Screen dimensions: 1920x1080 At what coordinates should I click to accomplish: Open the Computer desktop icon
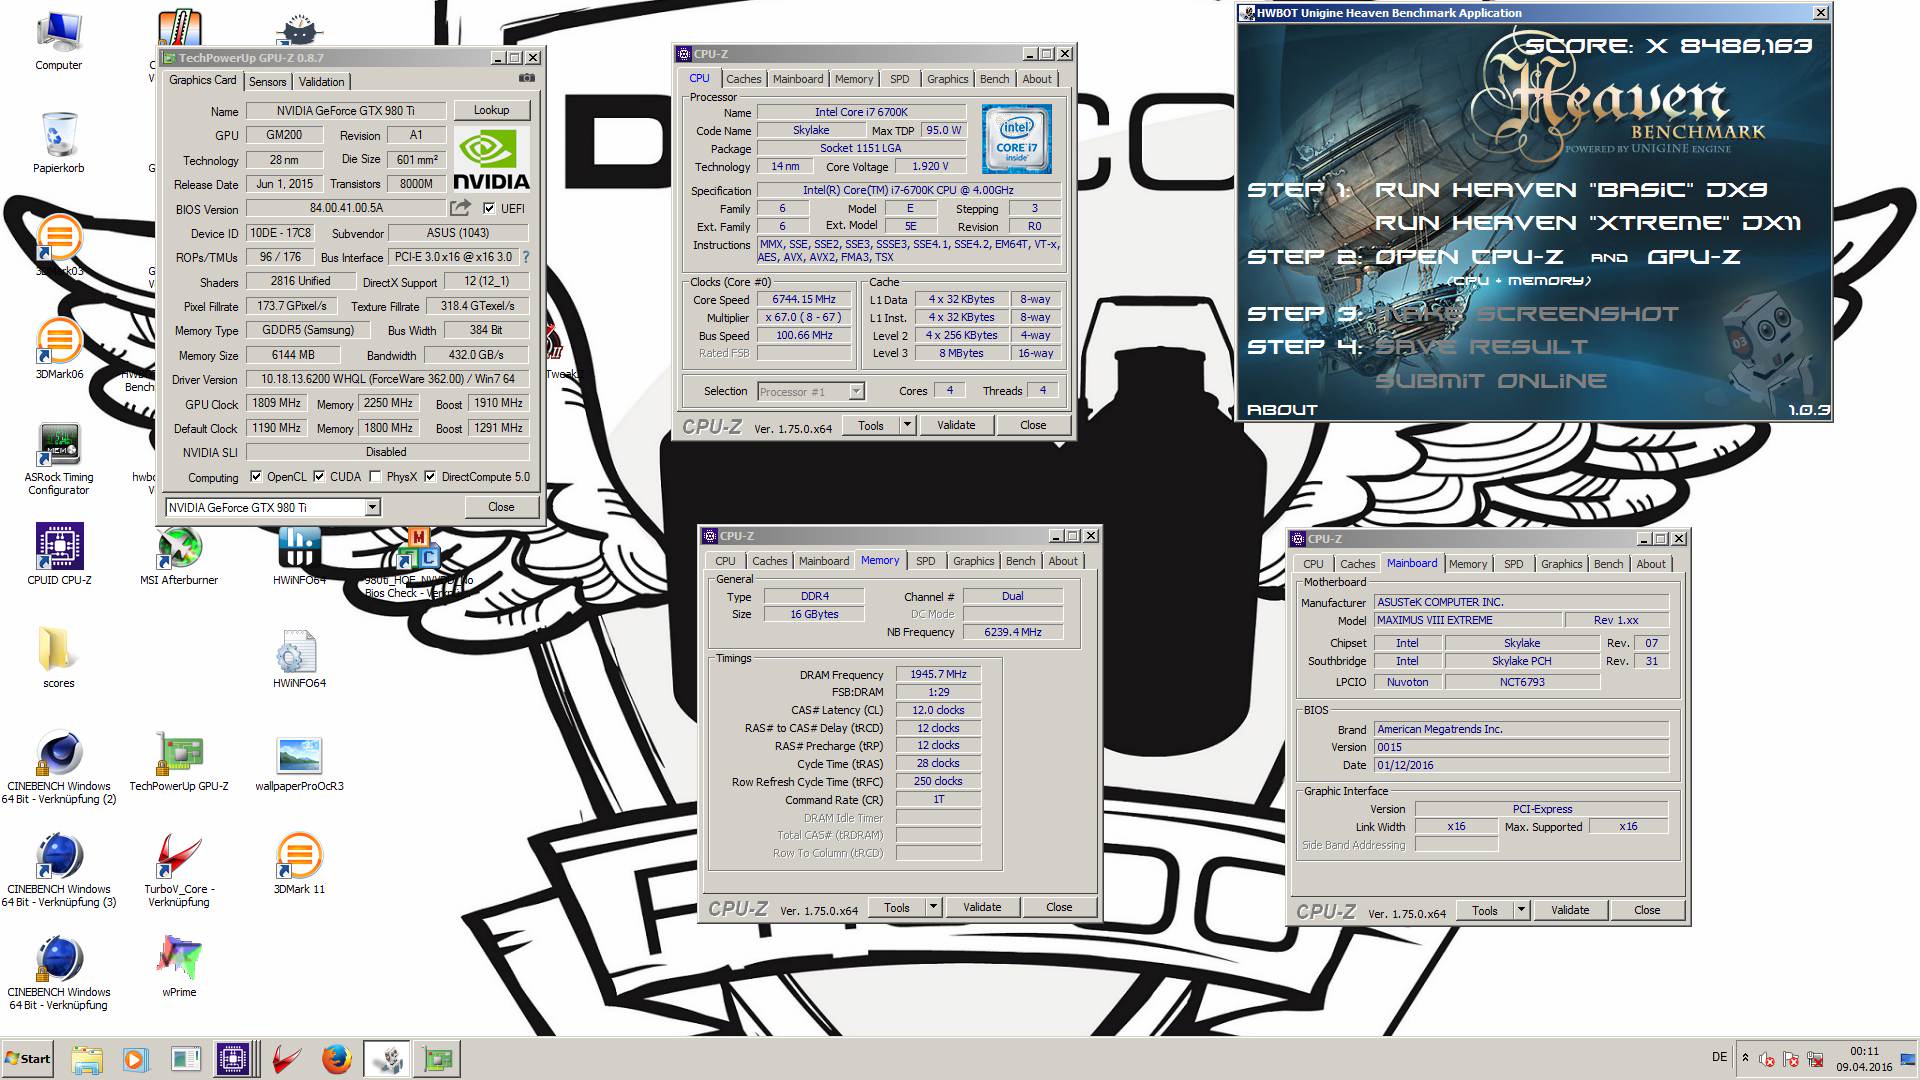[x=59, y=40]
